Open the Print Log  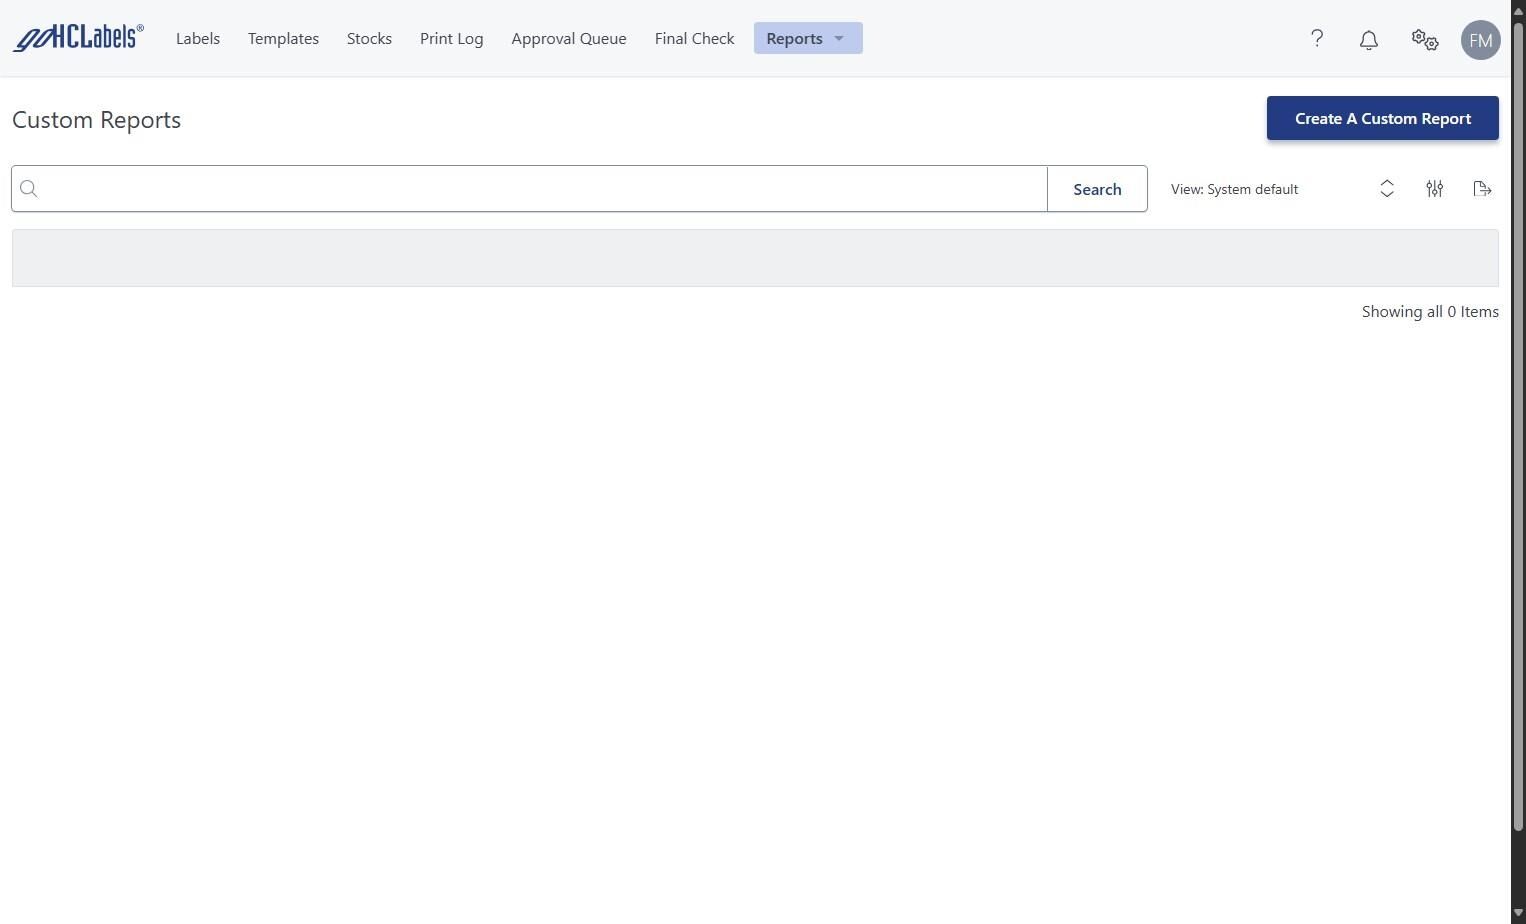coord(451,38)
